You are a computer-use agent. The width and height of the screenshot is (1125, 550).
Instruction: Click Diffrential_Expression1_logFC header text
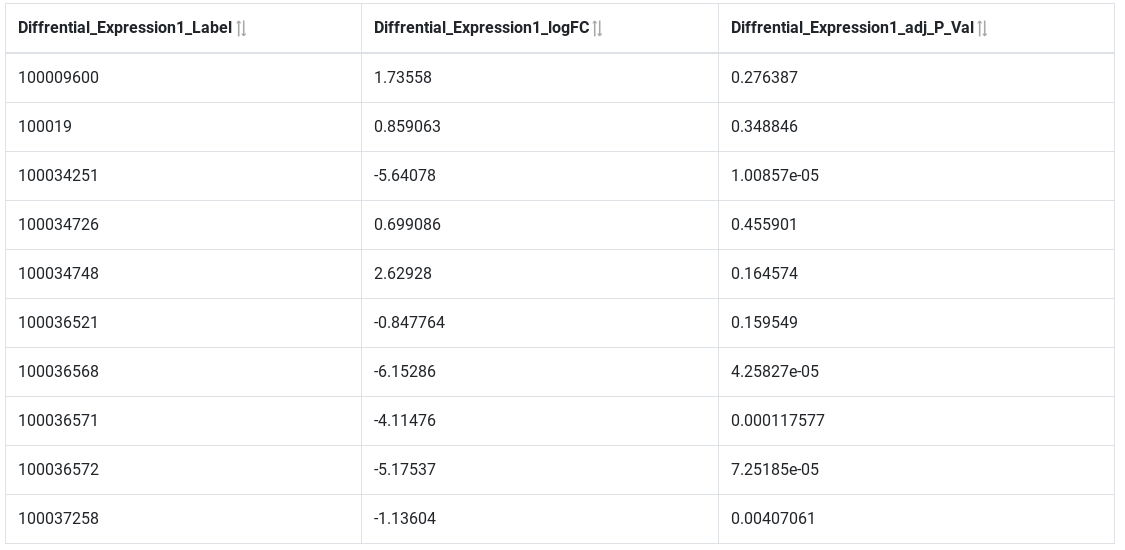481,28
